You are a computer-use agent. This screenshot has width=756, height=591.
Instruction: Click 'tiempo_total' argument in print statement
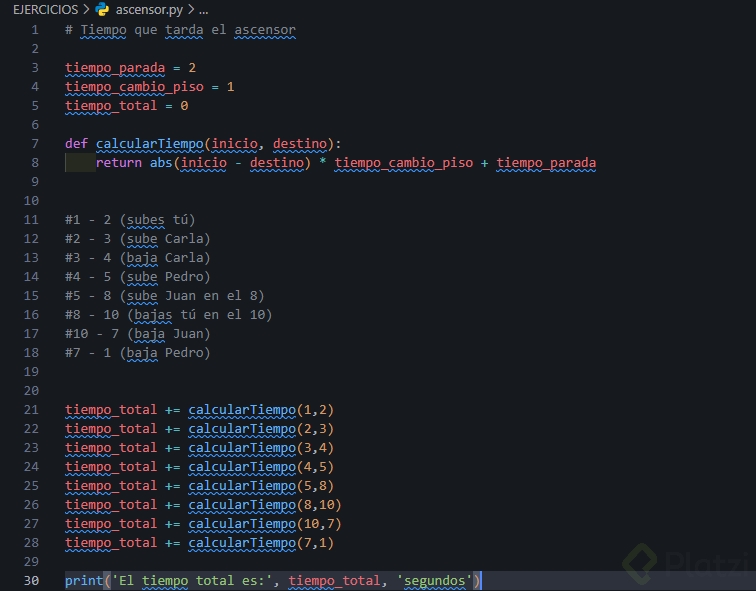[334, 580]
